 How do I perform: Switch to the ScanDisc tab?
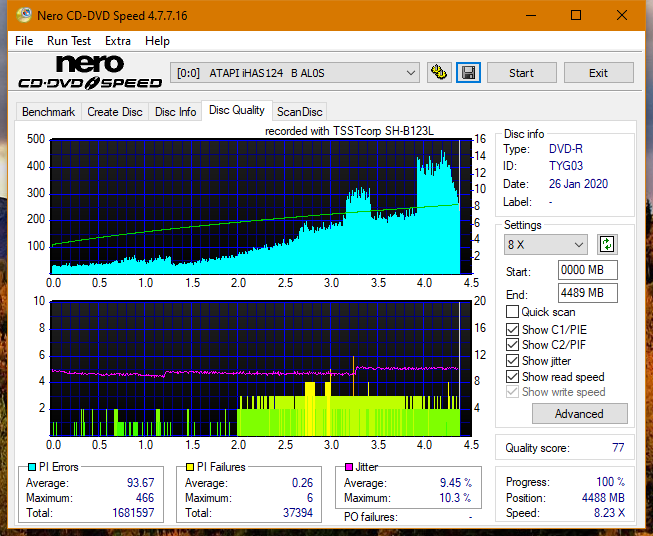point(299,112)
